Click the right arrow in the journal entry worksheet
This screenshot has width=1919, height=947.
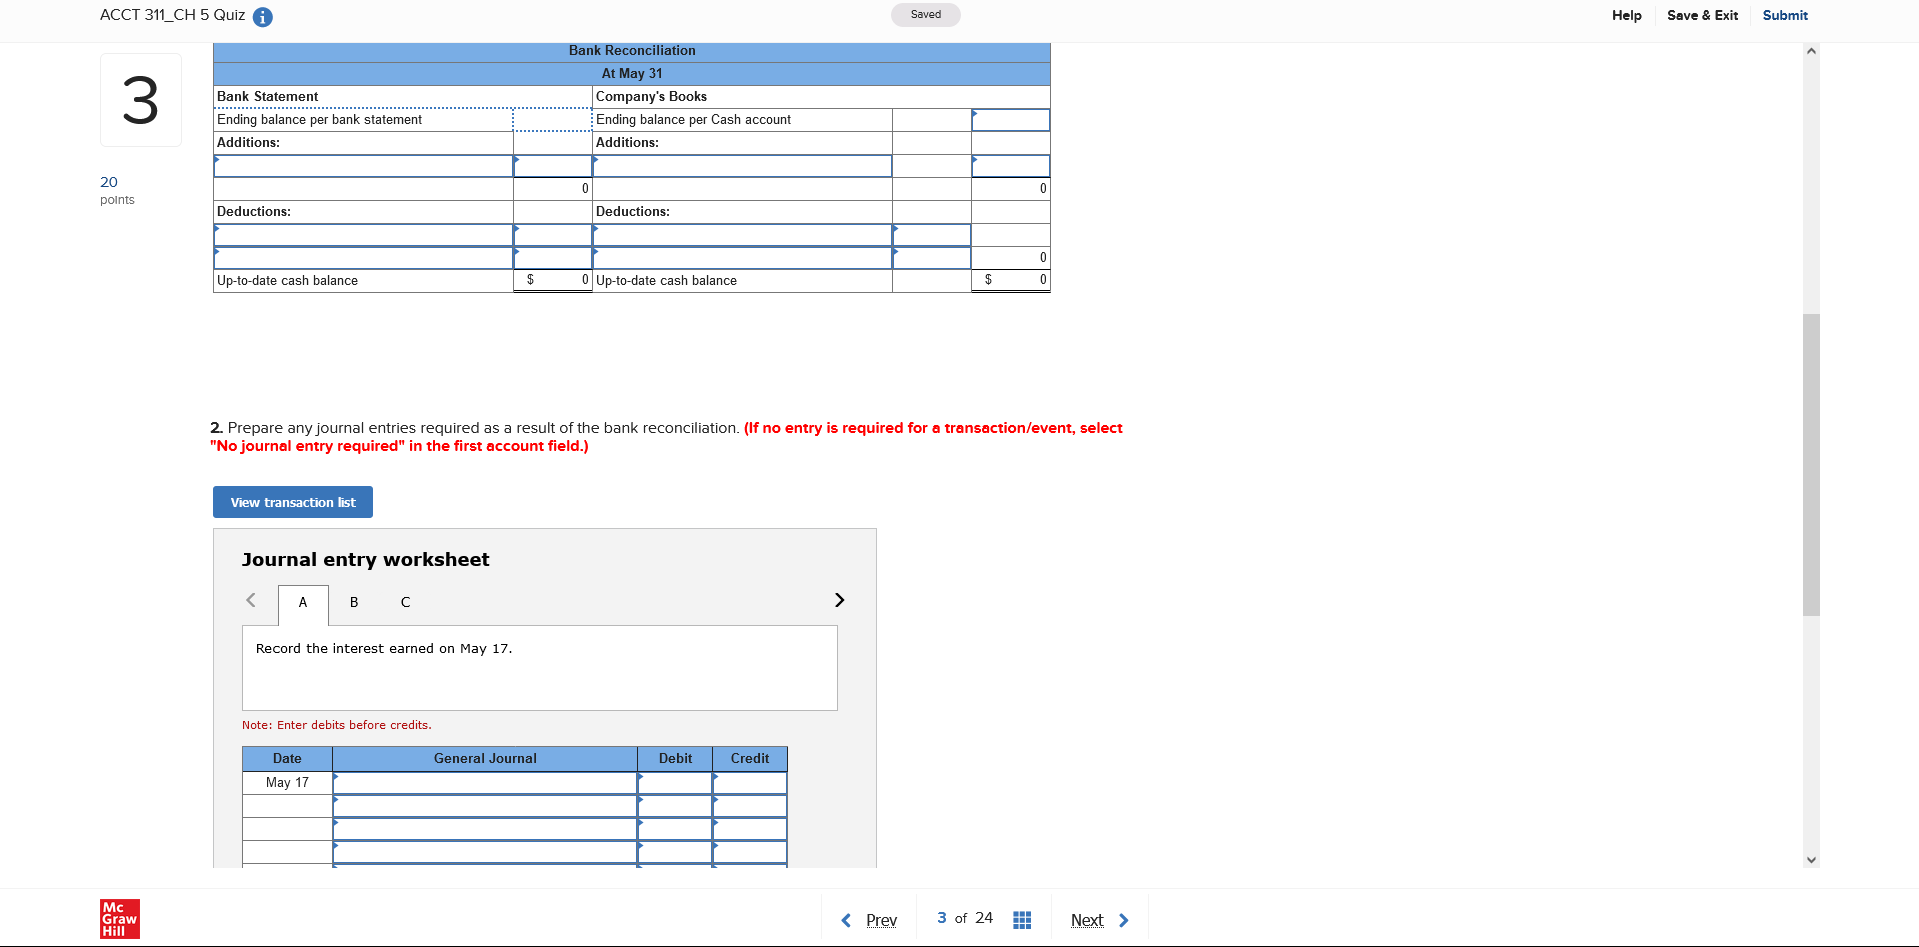[x=839, y=600]
